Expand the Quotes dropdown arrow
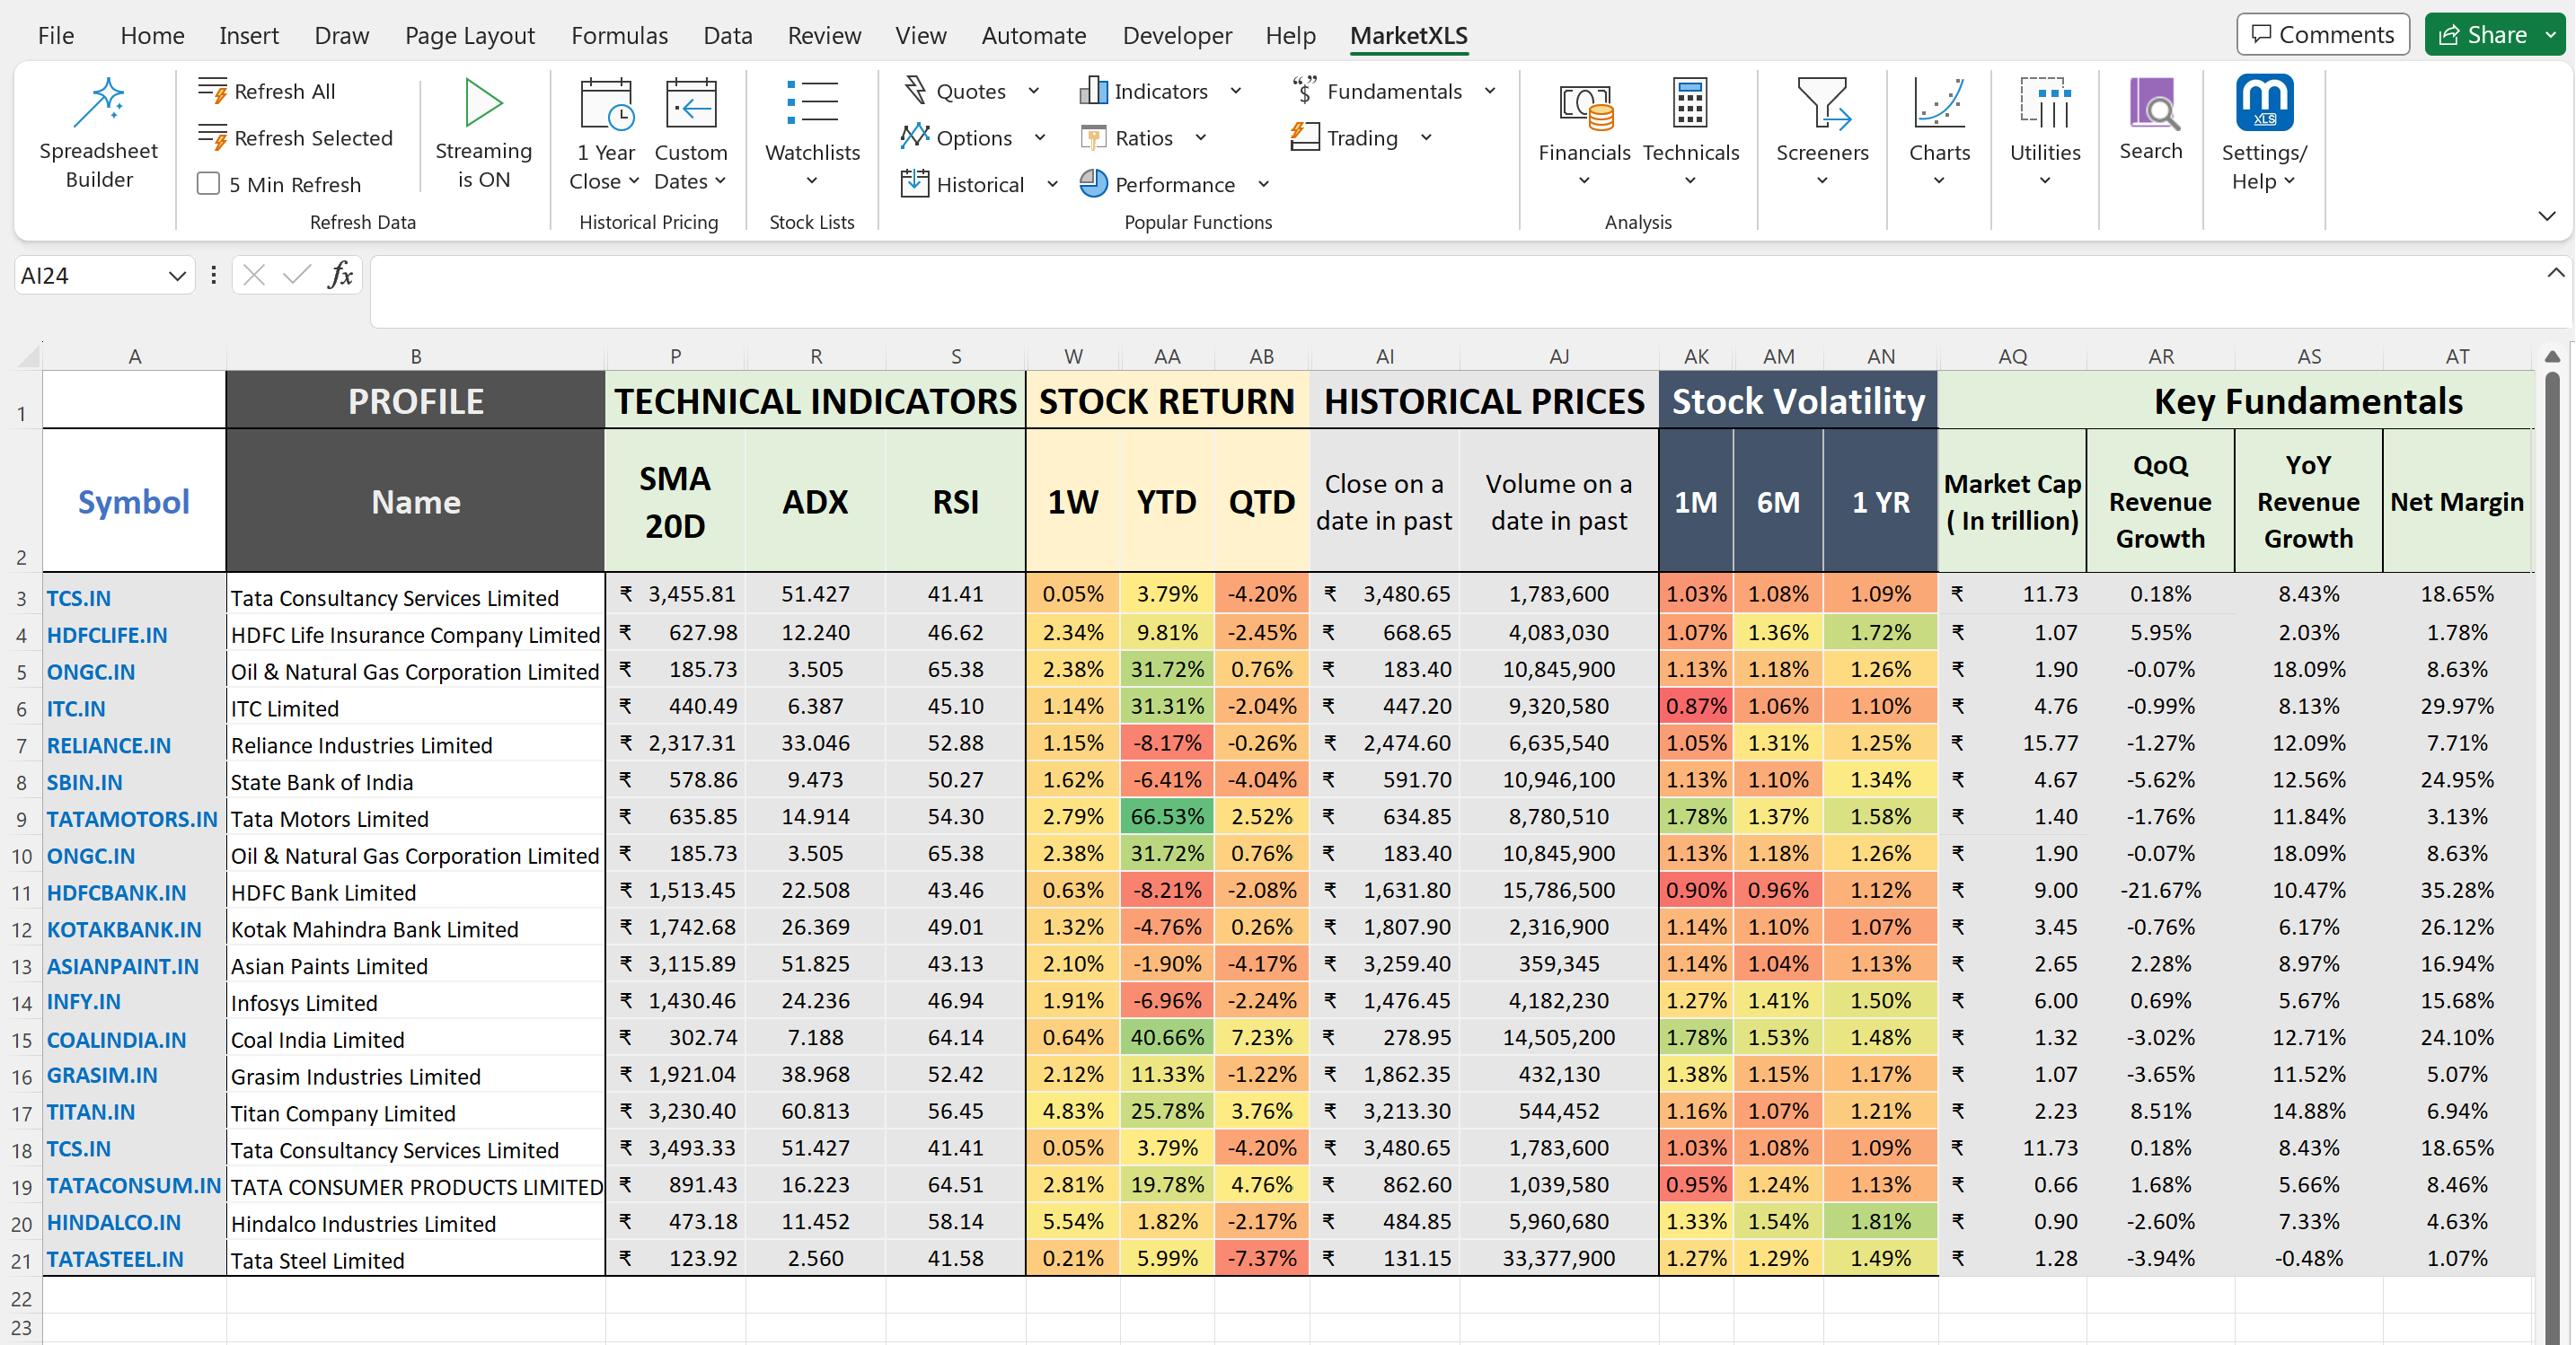Screen dimensions: 2576x1345 coord(1034,91)
